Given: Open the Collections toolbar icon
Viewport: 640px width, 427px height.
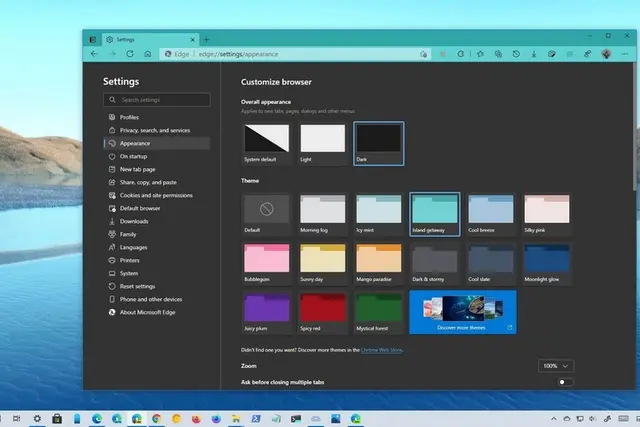Looking at the screenshot, I should click(498, 54).
